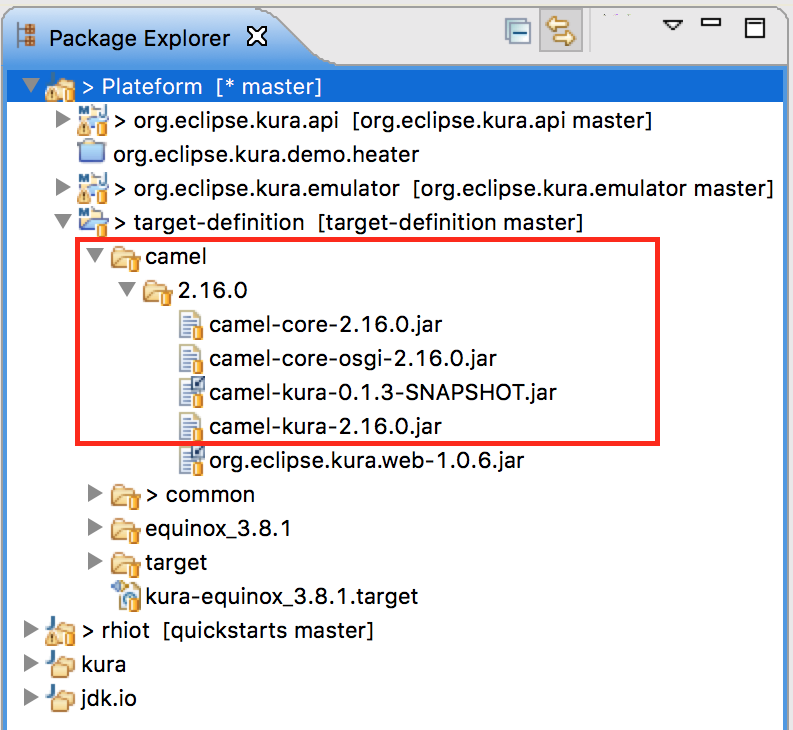Select the kura project

pos(103,664)
